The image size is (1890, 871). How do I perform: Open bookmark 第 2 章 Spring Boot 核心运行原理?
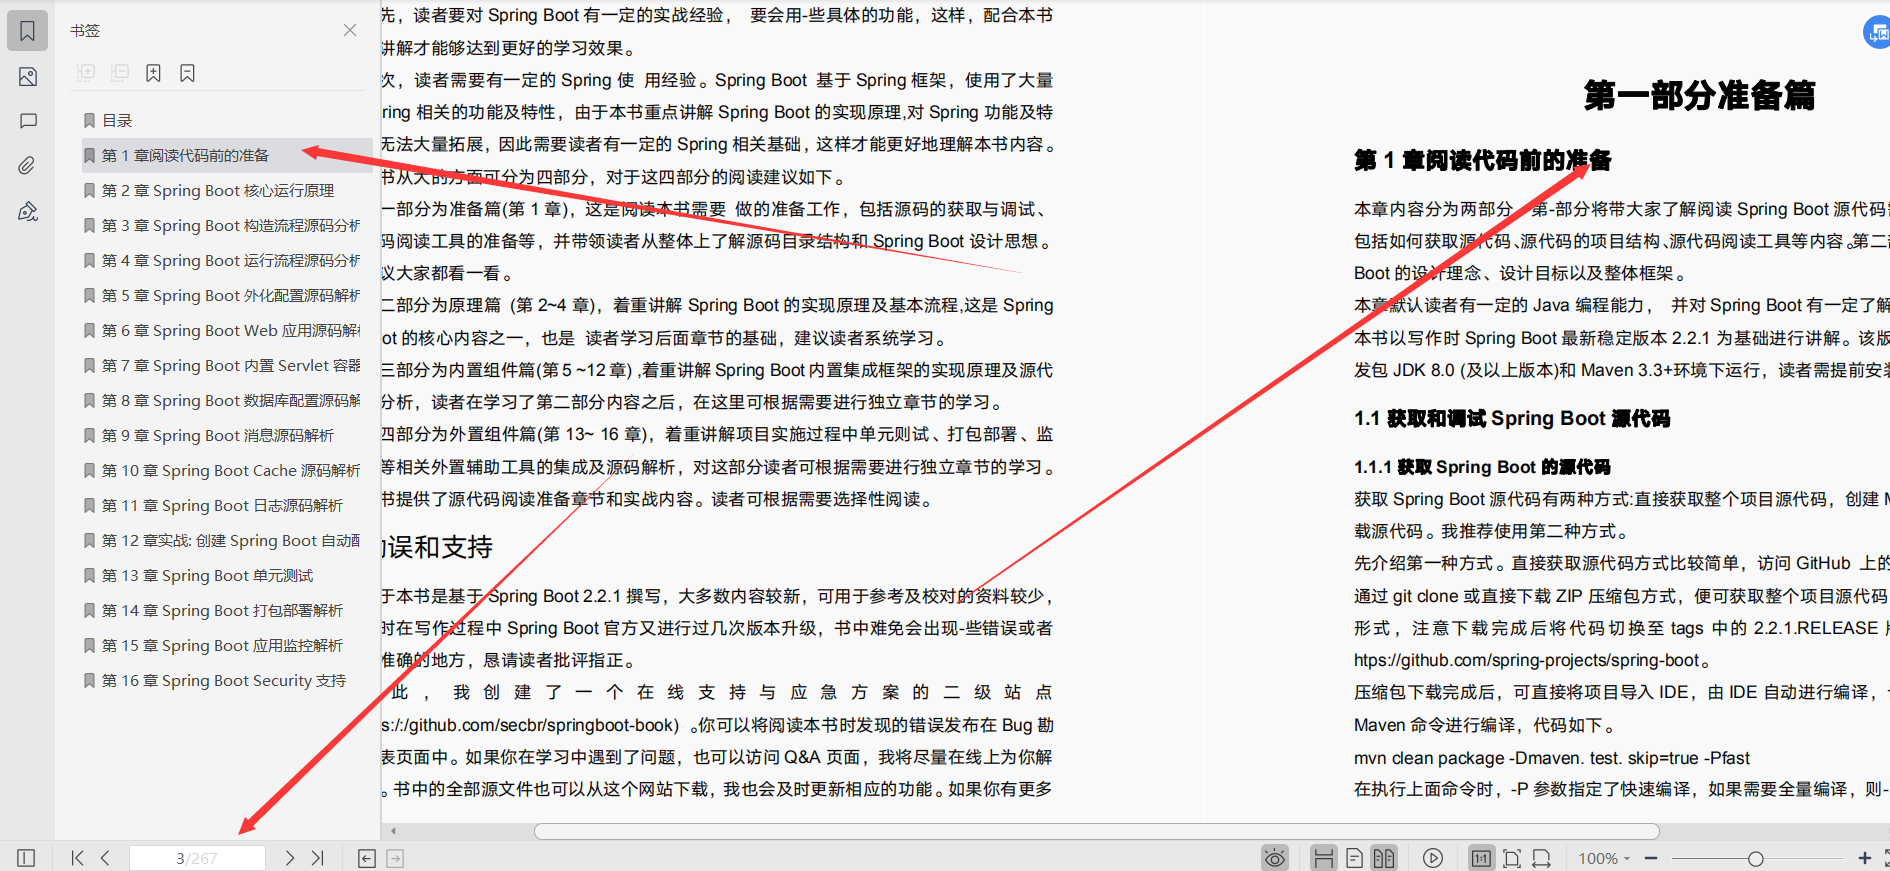tap(218, 190)
